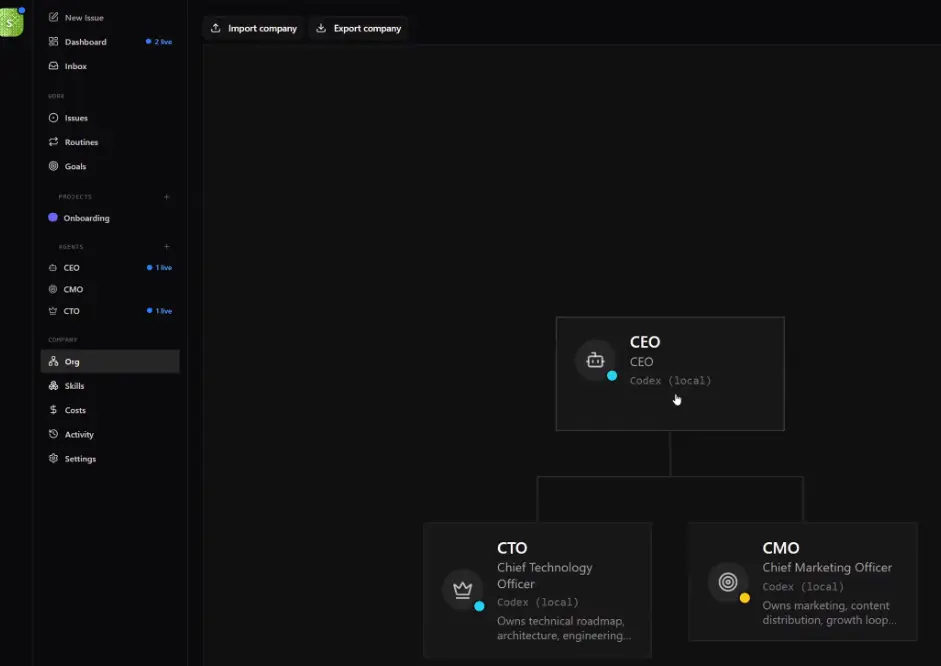The width and height of the screenshot is (941, 666).
Task: Open the Skills page in sidebar
Action: pyautogui.click(x=74, y=386)
